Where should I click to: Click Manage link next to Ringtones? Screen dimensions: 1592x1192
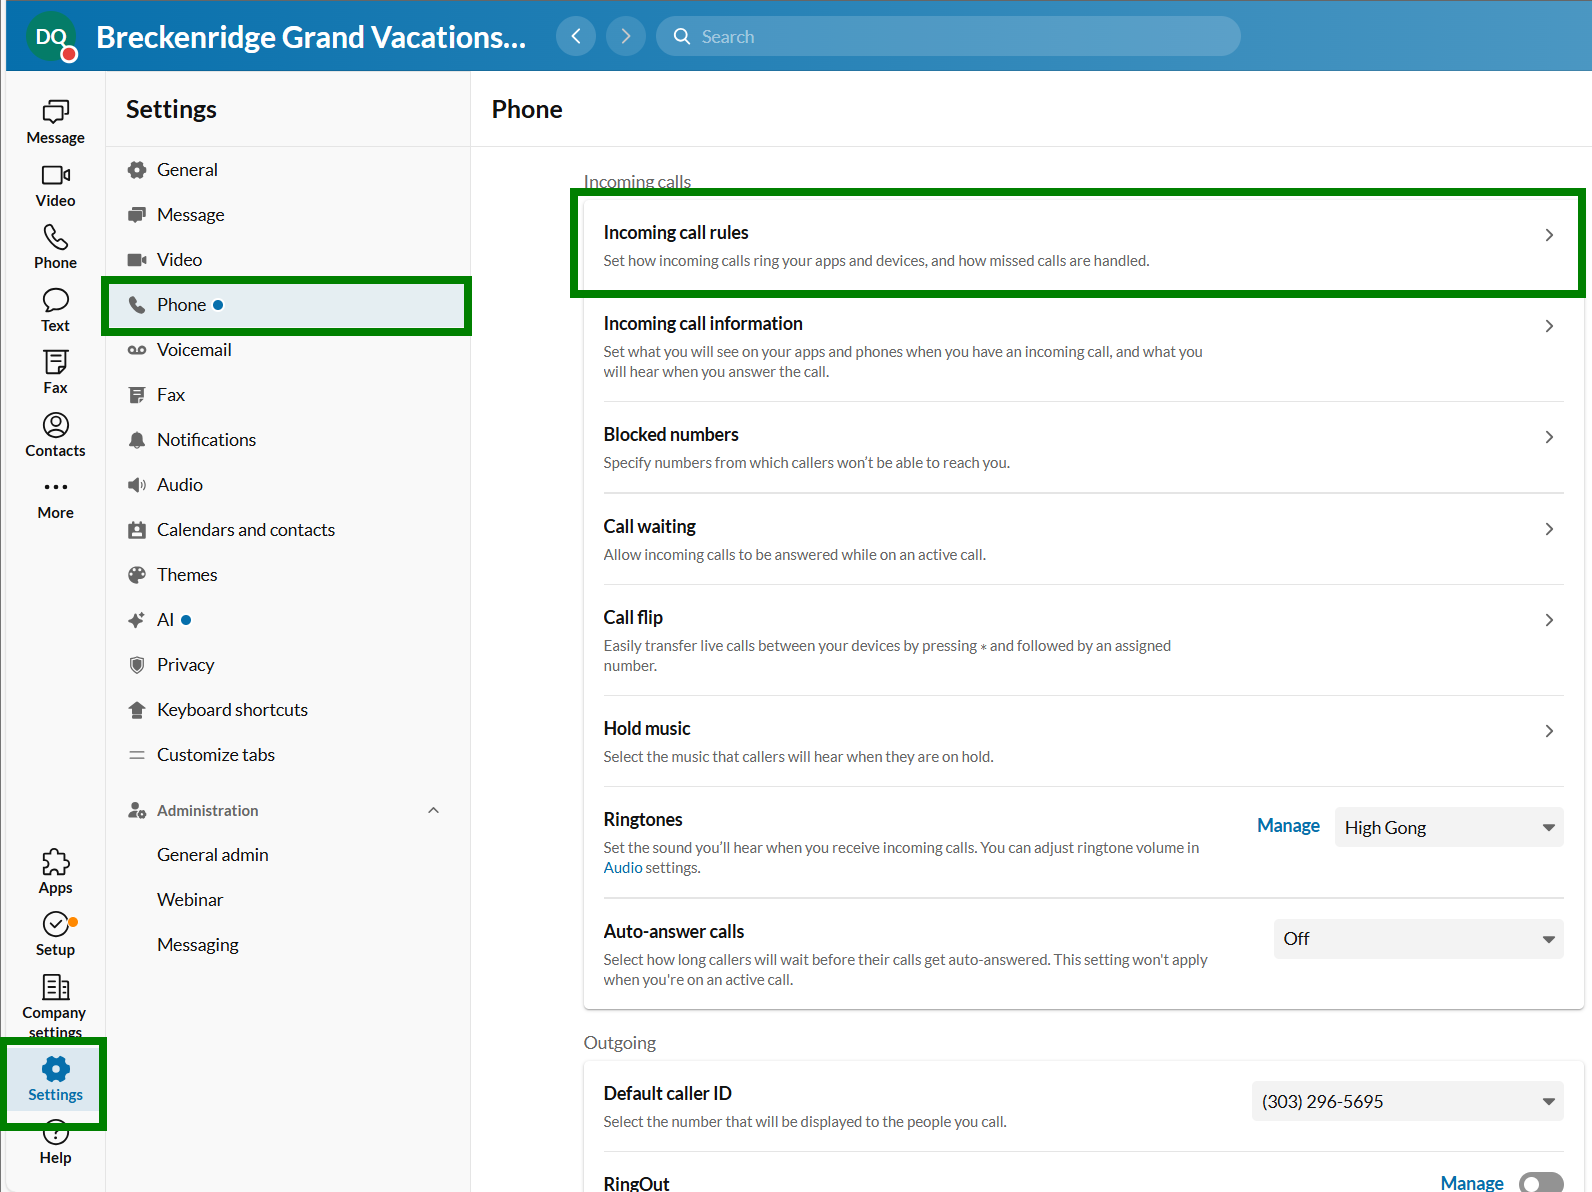click(x=1288, y=826)
